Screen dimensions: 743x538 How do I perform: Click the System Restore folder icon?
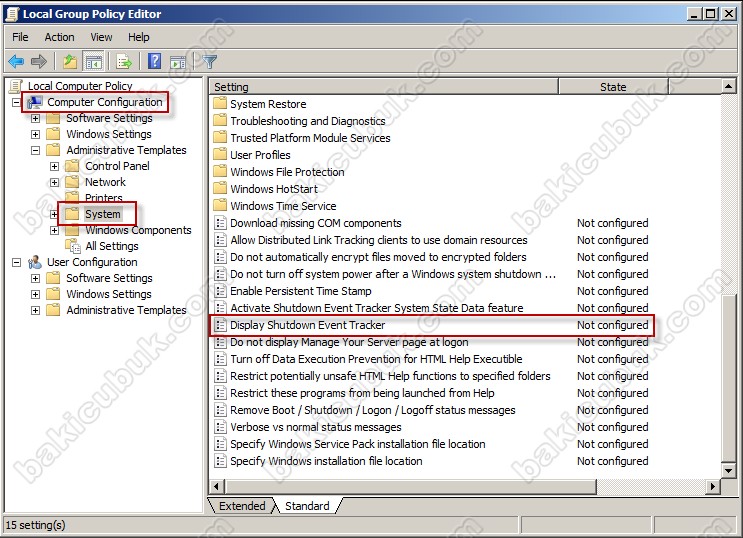pyautogui.click(x=220, y=103)
